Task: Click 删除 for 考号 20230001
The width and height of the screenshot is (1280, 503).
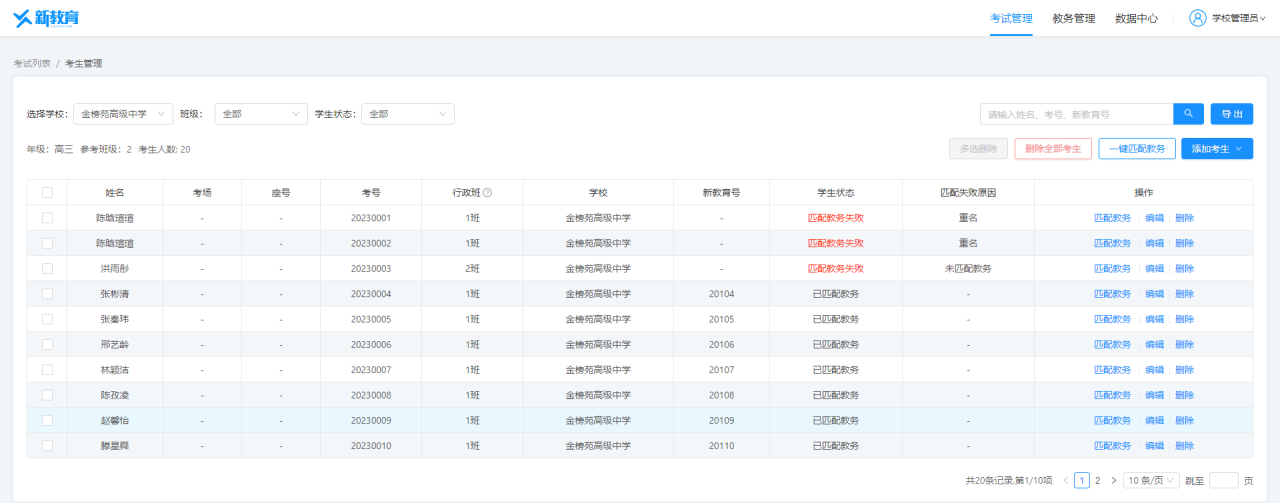Action: [1185, 217]
